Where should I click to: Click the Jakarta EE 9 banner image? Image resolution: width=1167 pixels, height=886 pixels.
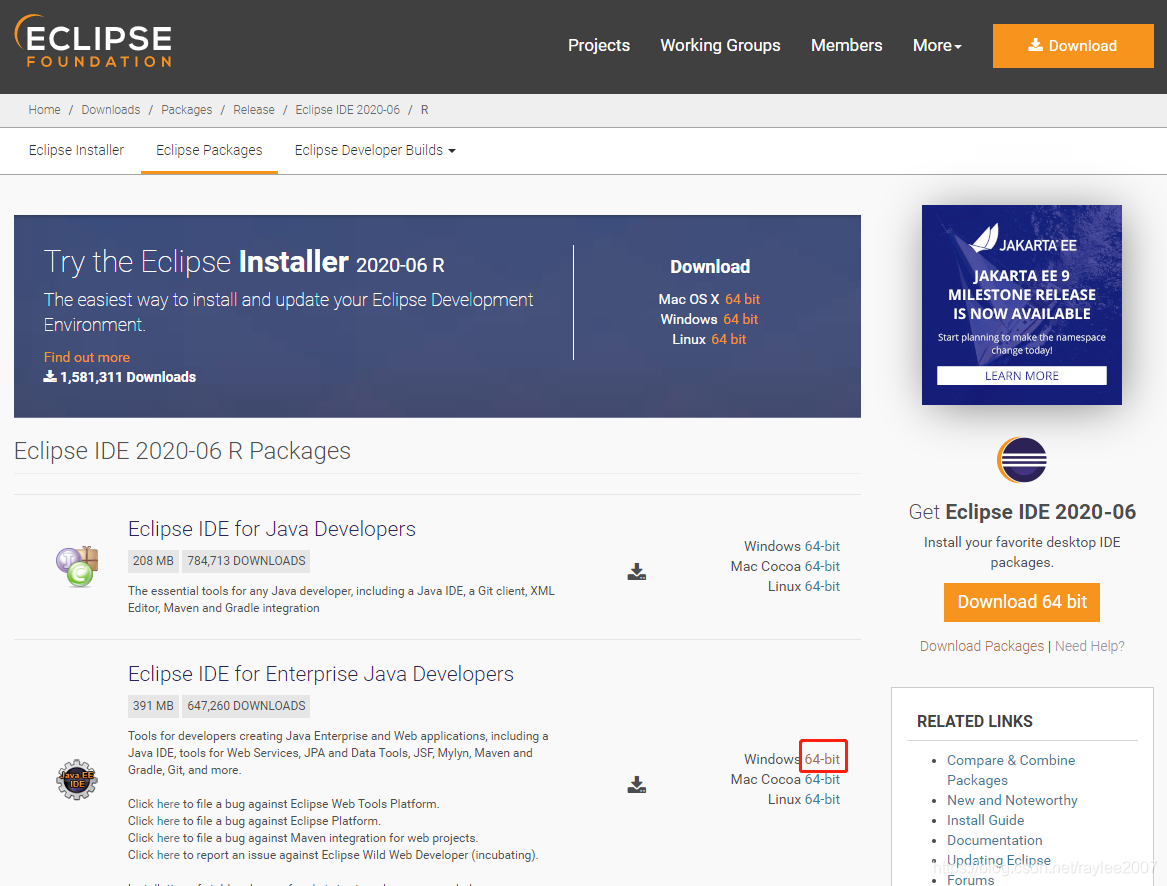point(1021,305)
